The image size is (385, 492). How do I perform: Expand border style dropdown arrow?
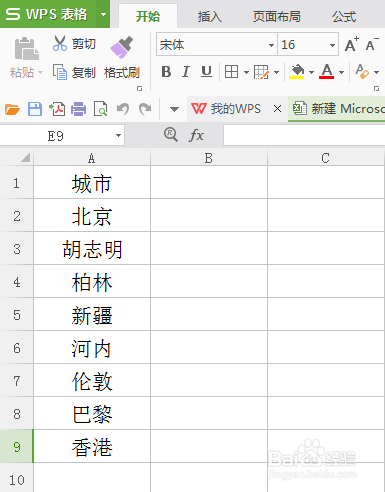pos(246,72)
